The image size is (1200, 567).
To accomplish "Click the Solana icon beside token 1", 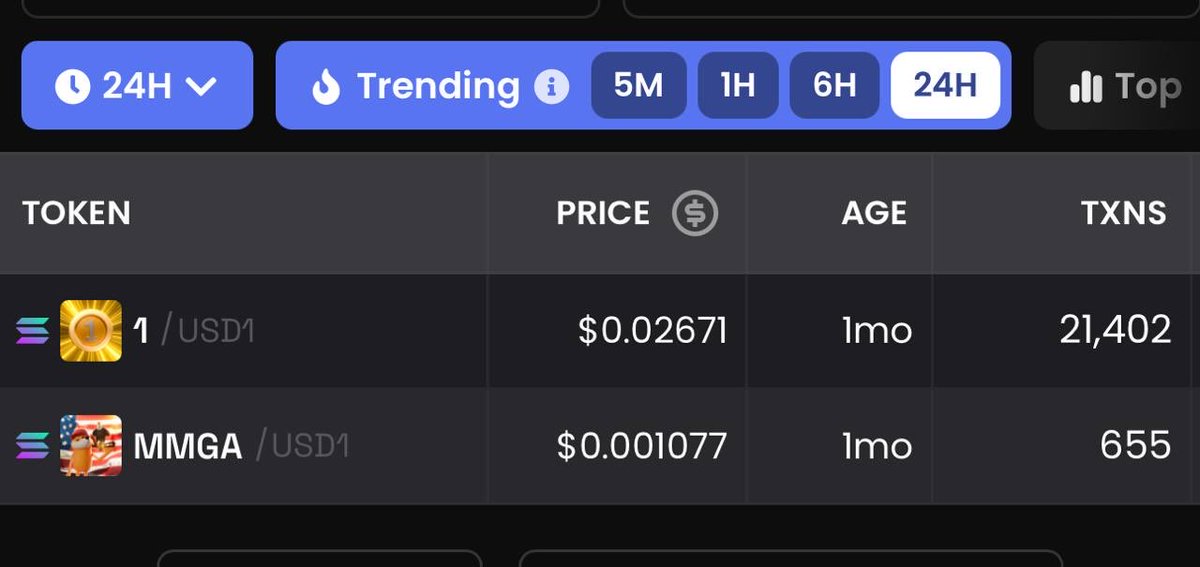I will (33, 331).
